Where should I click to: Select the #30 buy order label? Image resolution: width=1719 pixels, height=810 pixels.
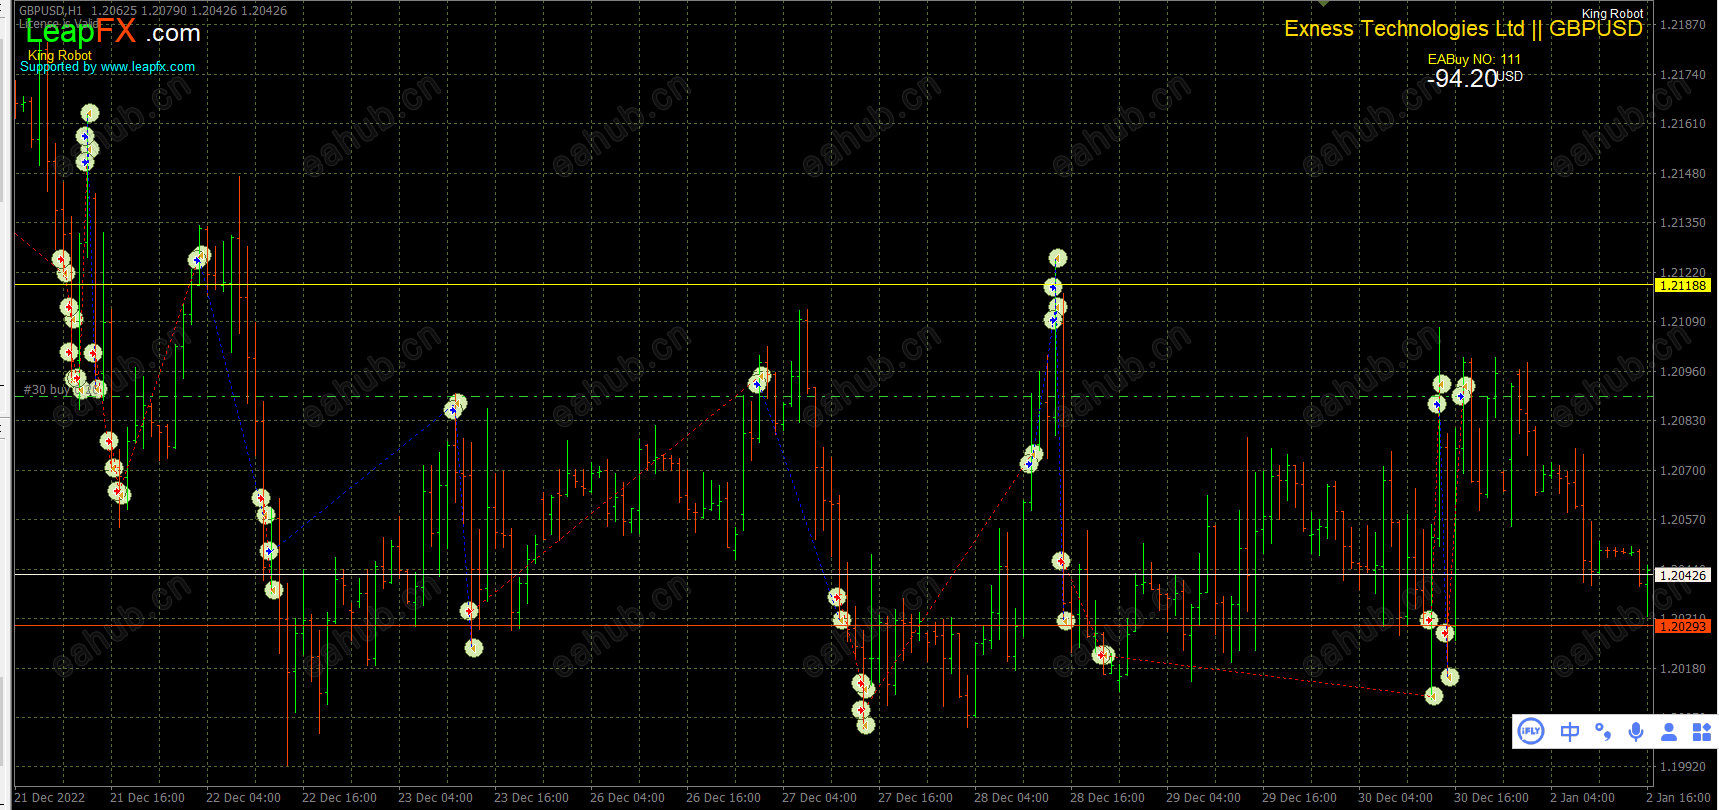tap(47, 390)
